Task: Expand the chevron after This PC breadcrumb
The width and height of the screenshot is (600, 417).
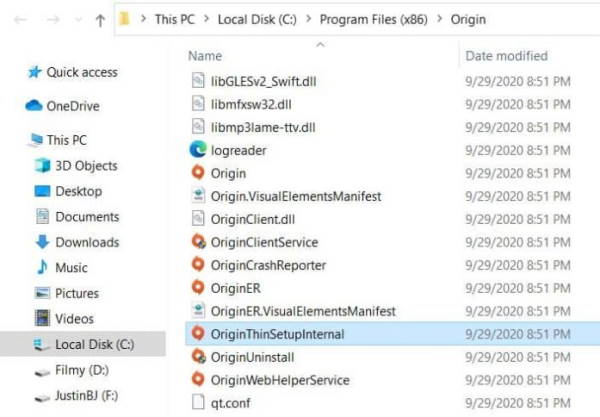Action: point(206,19)
